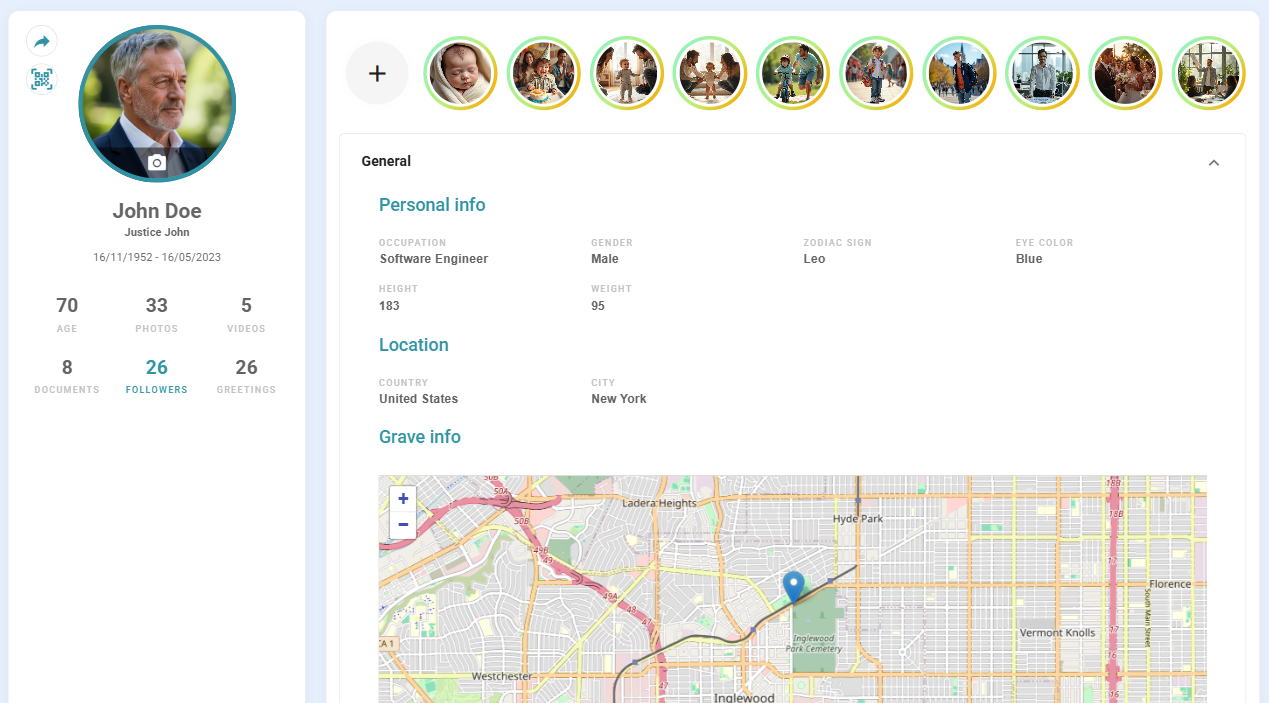Image resolution: width=1269 pixels, height=703 pixels.
Task: Click the camera icon on profile photo
Action: (157, 163)
